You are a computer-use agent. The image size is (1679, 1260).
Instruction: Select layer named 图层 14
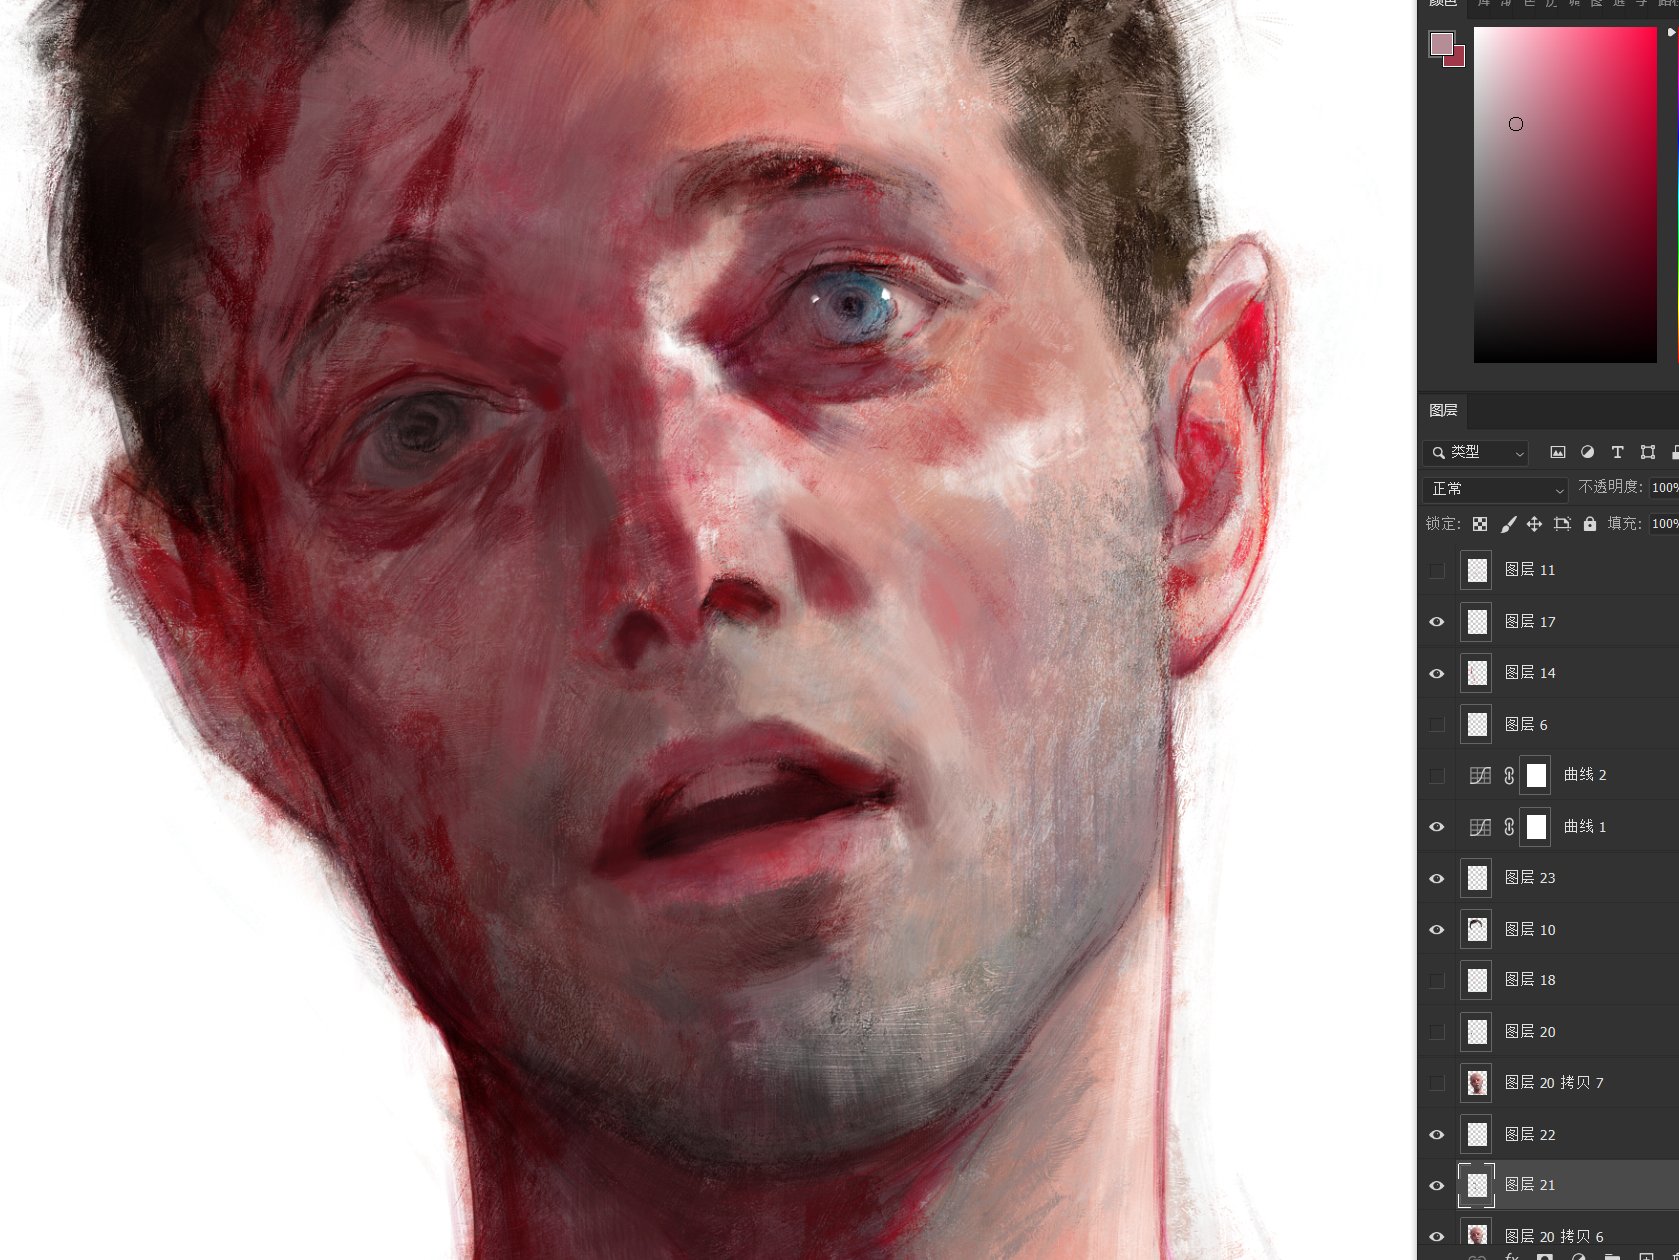coord(1530,673)
